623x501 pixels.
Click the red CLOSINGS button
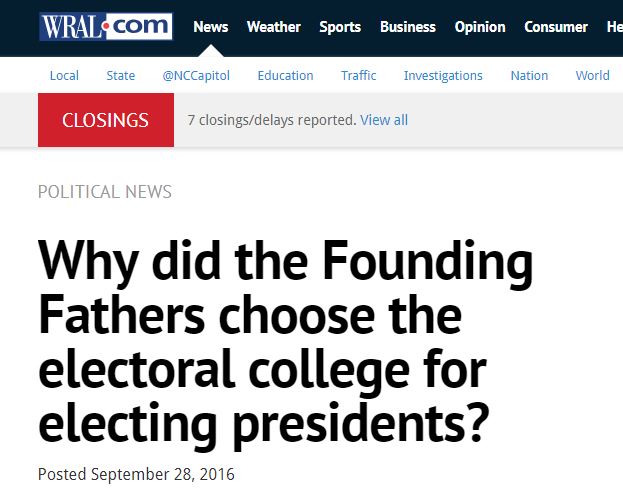105,121
